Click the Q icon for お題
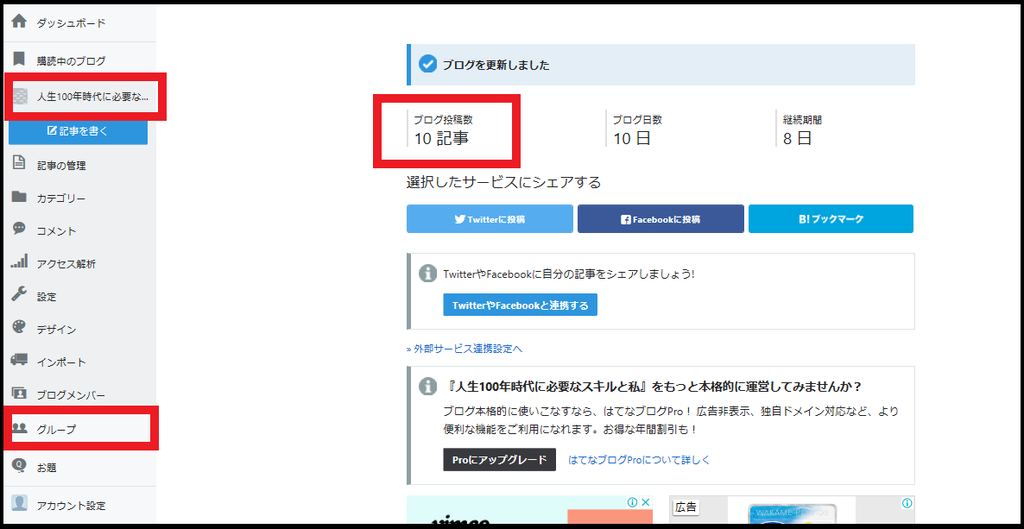 [x=20, y=466]
